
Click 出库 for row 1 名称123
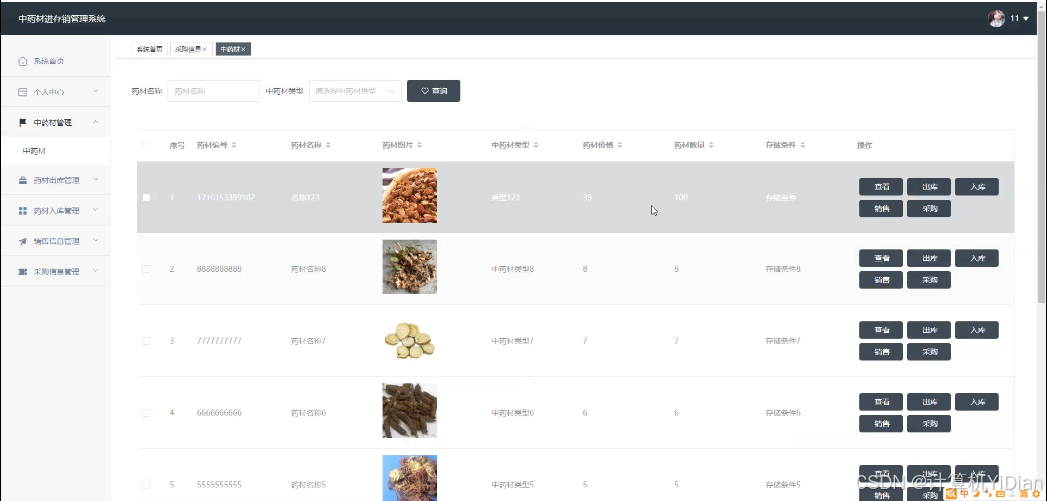(929, 187)
